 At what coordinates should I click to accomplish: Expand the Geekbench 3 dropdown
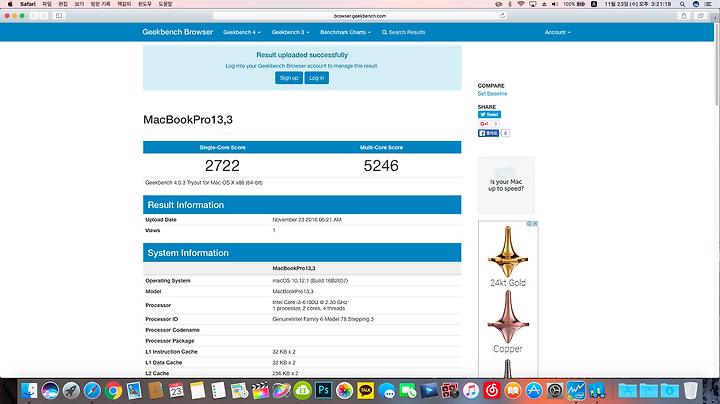click(290, 32)
